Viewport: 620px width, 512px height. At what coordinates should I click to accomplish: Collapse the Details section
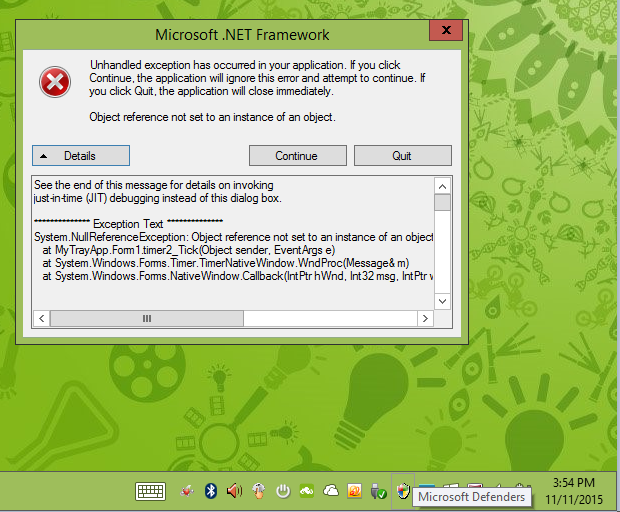tap(81, 156)
